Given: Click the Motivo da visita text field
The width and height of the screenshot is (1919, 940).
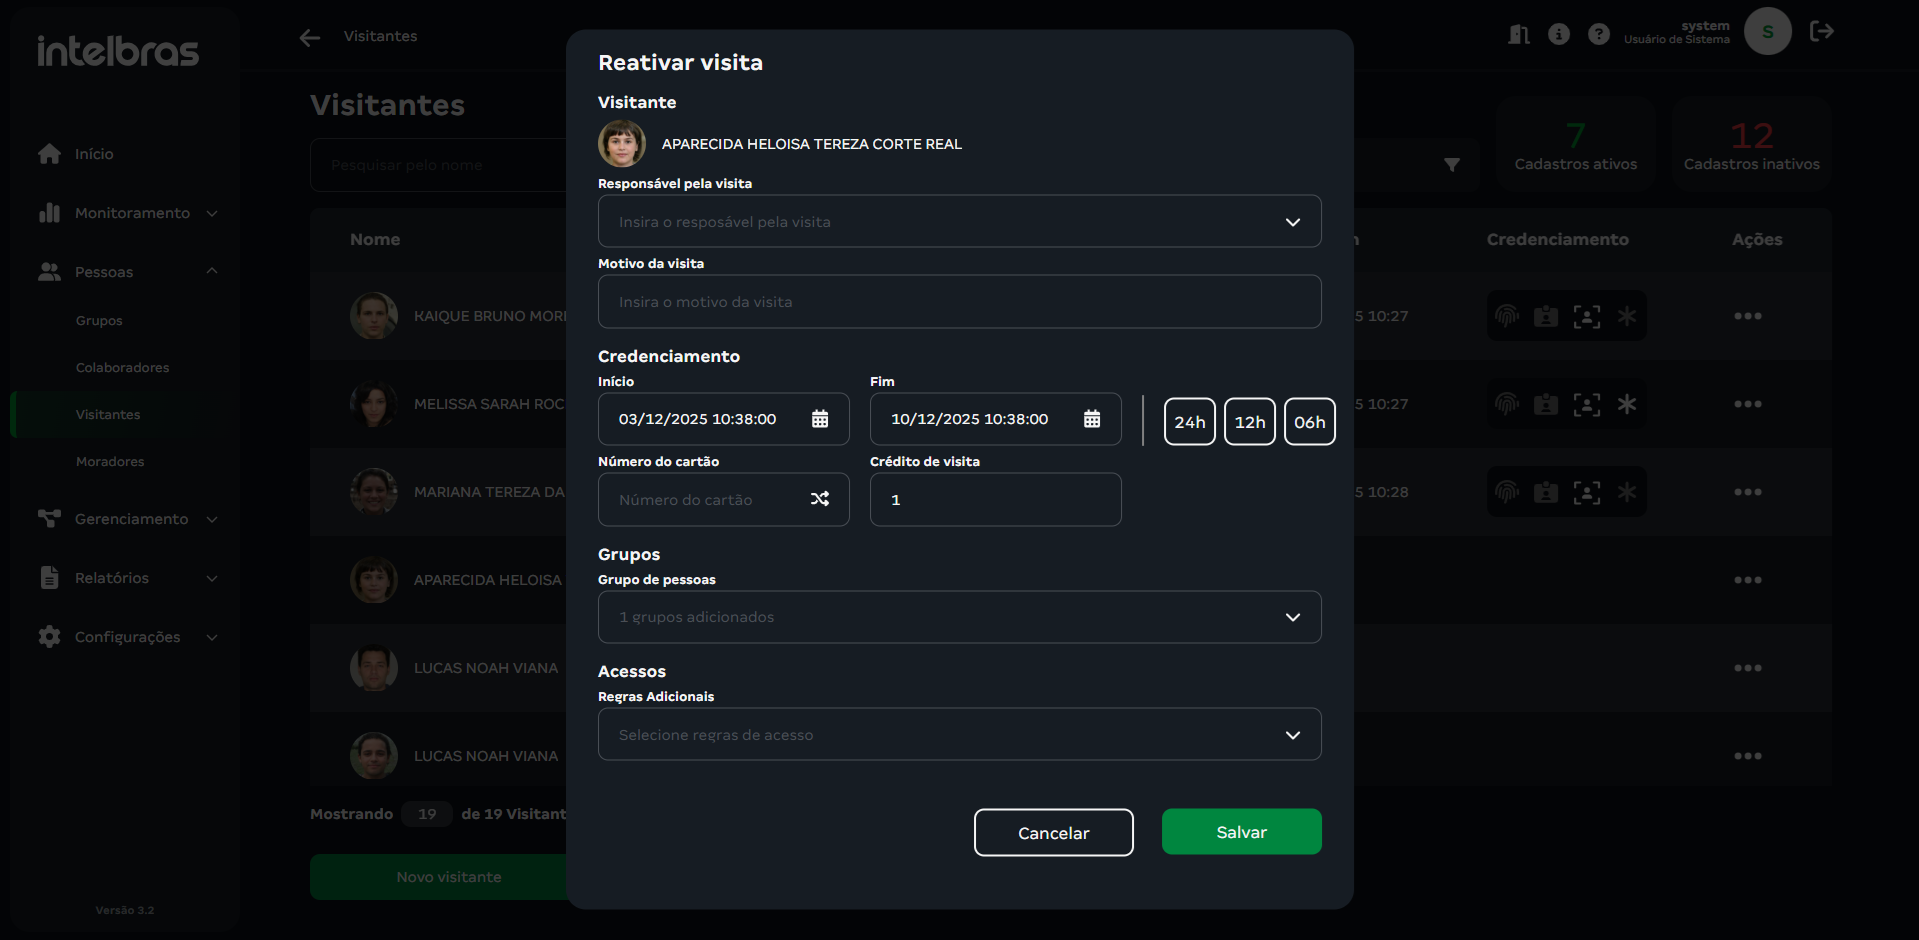Looking at the screenshot, I should 959,302.
